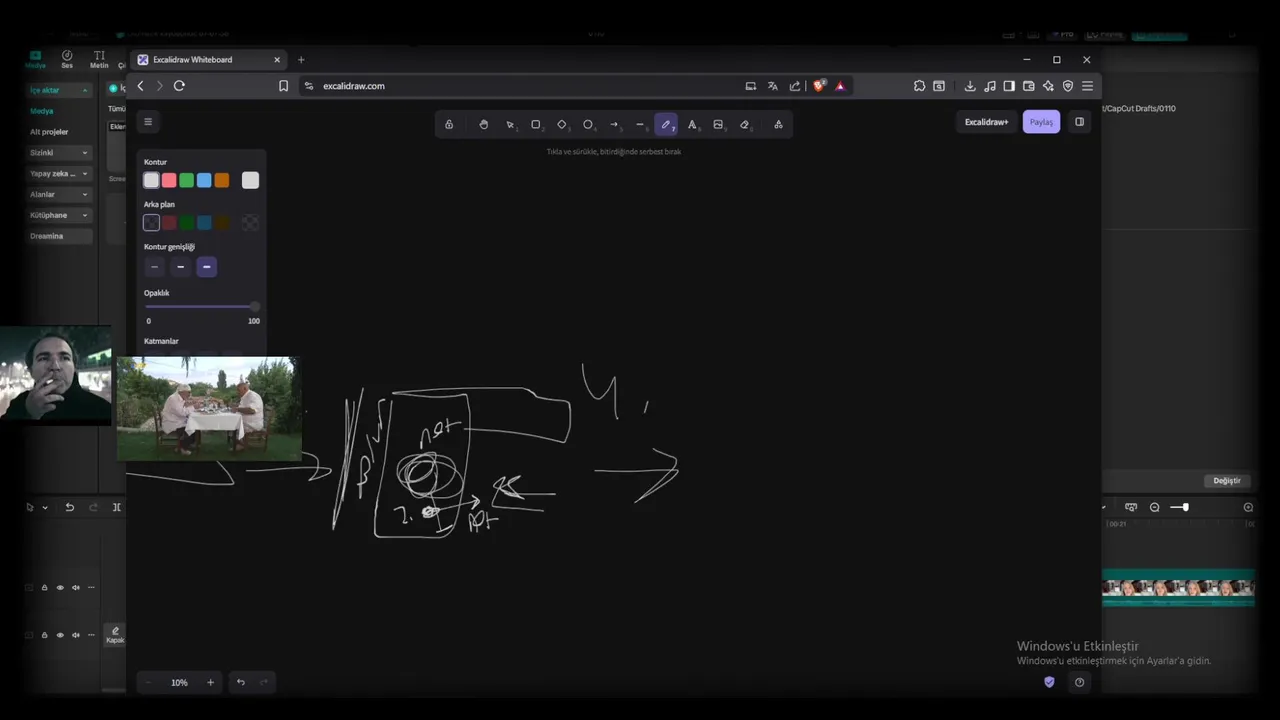Image resolution: width=1280 pixels, height=720 pixels.
Task: Open the Brave Rewards triangle icon
Action: pyautogui.click(x=840, y=86)
